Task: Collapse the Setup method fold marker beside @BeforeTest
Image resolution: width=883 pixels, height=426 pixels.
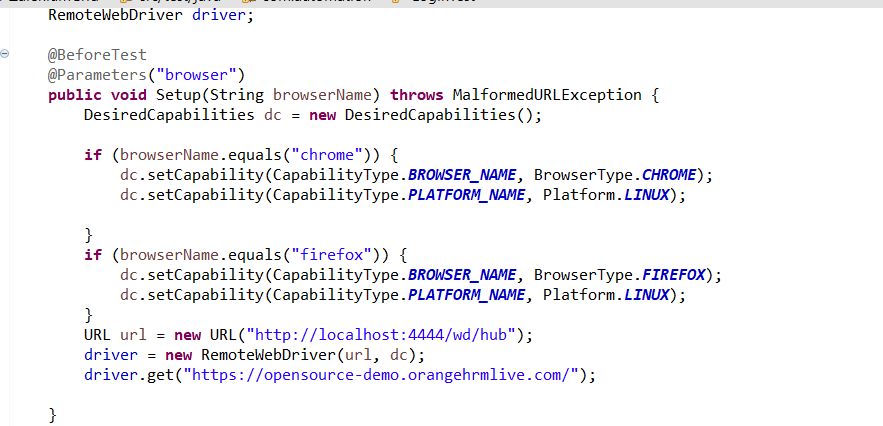Action: (x=5, y=54)
